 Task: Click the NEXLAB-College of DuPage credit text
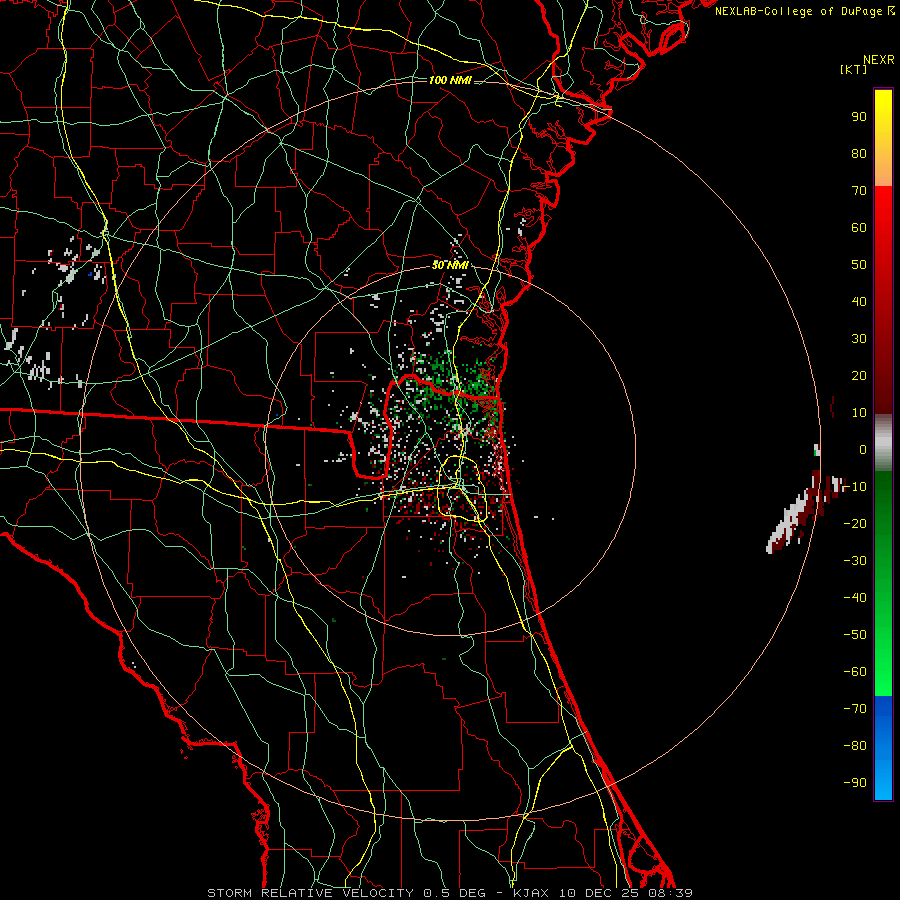point(804,11)
